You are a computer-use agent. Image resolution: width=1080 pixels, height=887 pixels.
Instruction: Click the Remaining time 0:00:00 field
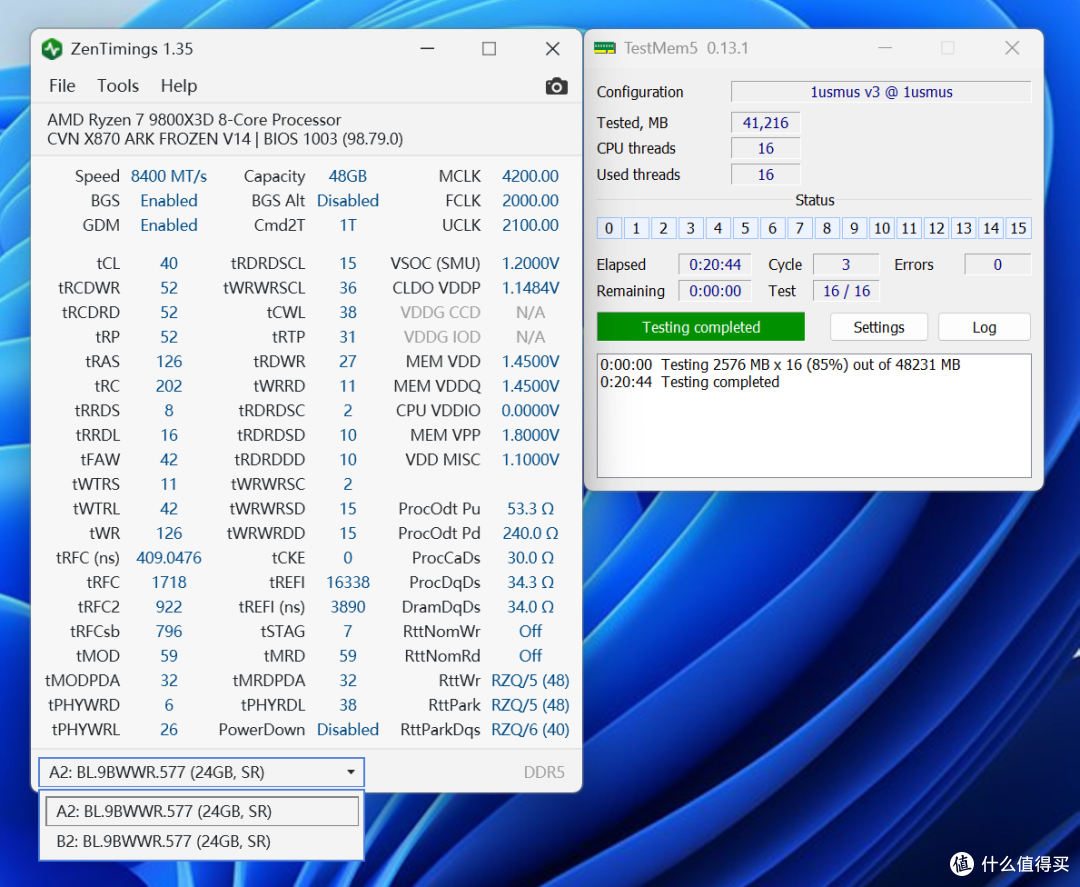(715, 291)
